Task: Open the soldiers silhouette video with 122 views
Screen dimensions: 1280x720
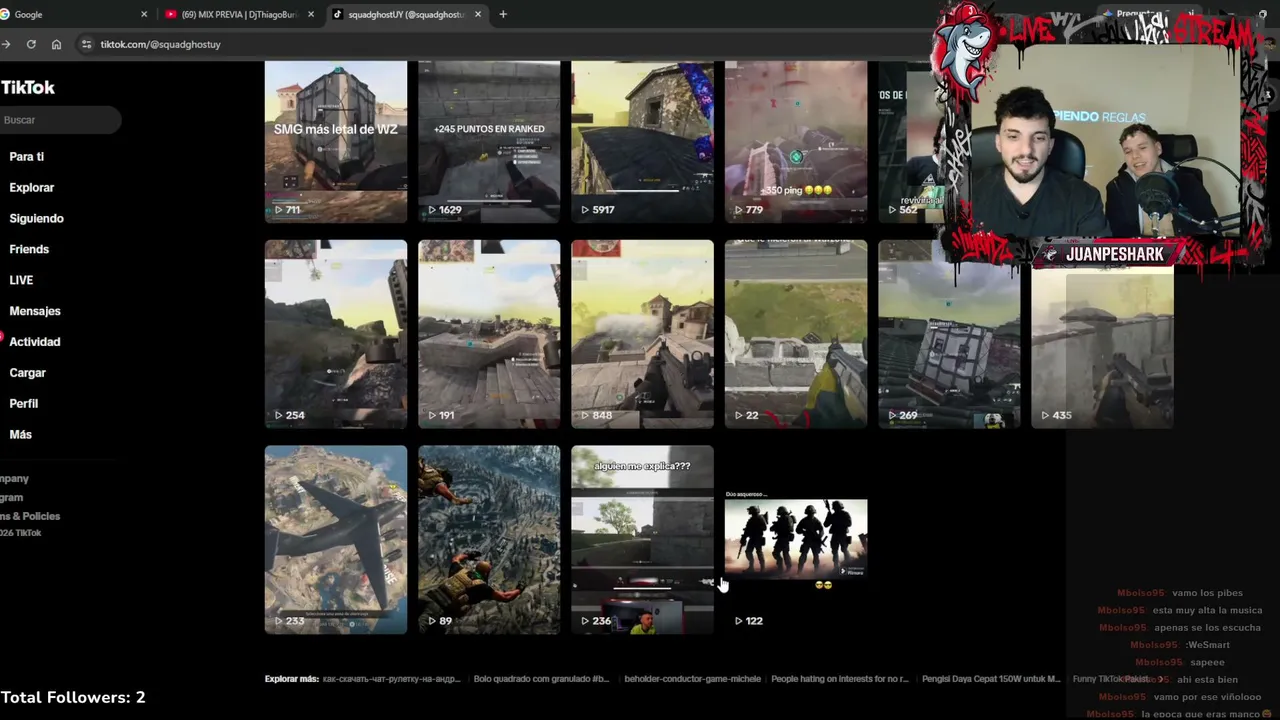Action: coord(796,540)
